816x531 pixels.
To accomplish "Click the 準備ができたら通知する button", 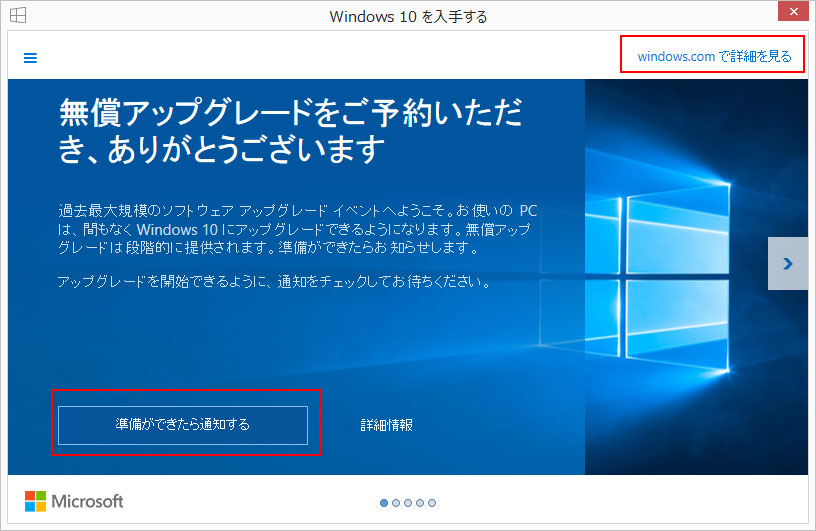I will (183, 425).
